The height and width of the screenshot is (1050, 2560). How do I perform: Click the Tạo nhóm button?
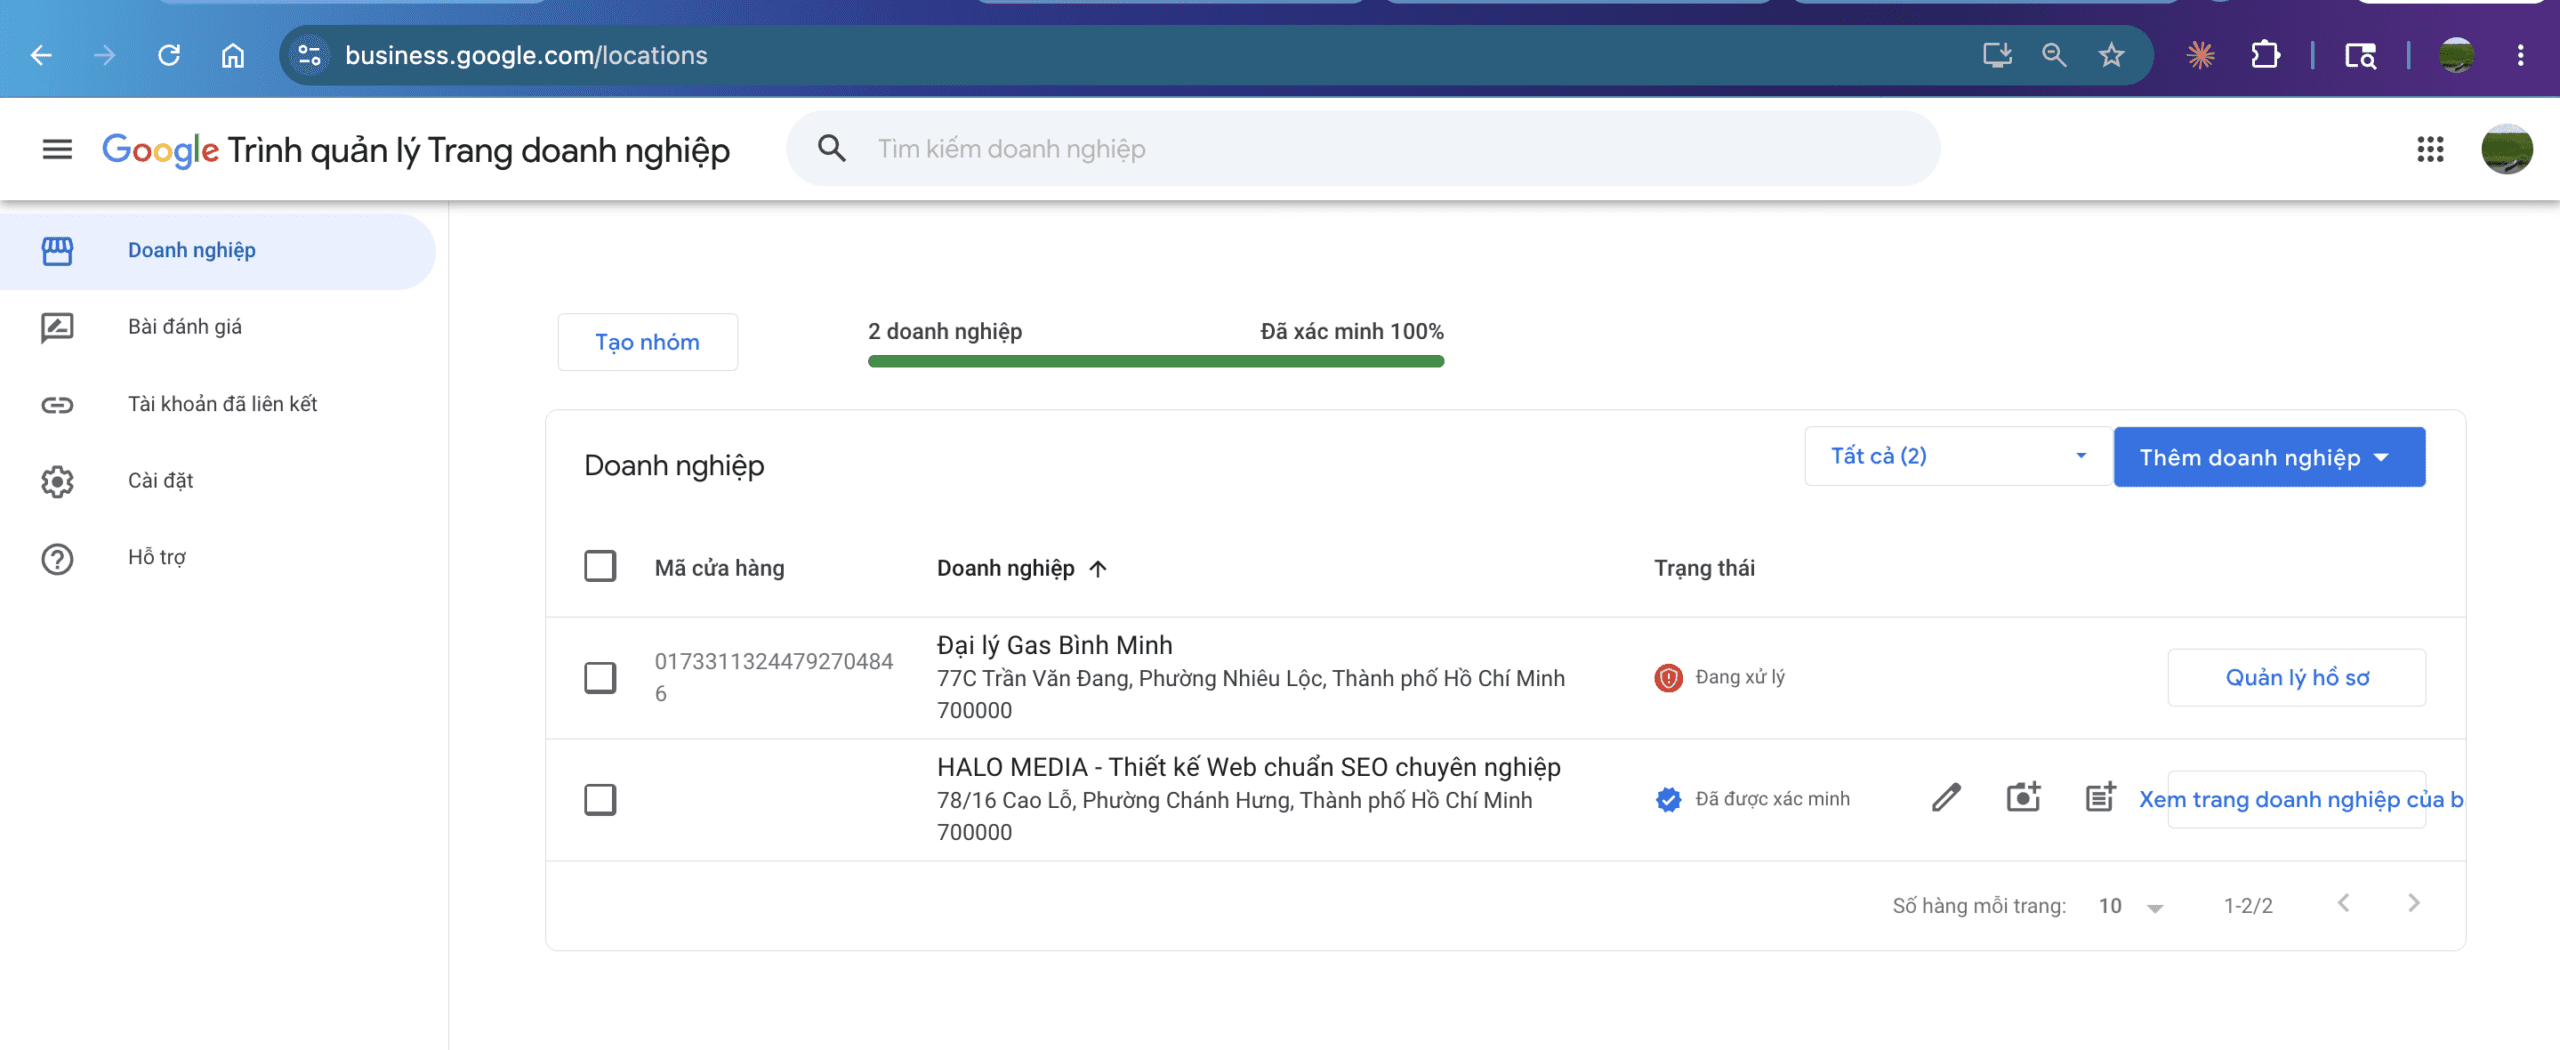(648, 342)
